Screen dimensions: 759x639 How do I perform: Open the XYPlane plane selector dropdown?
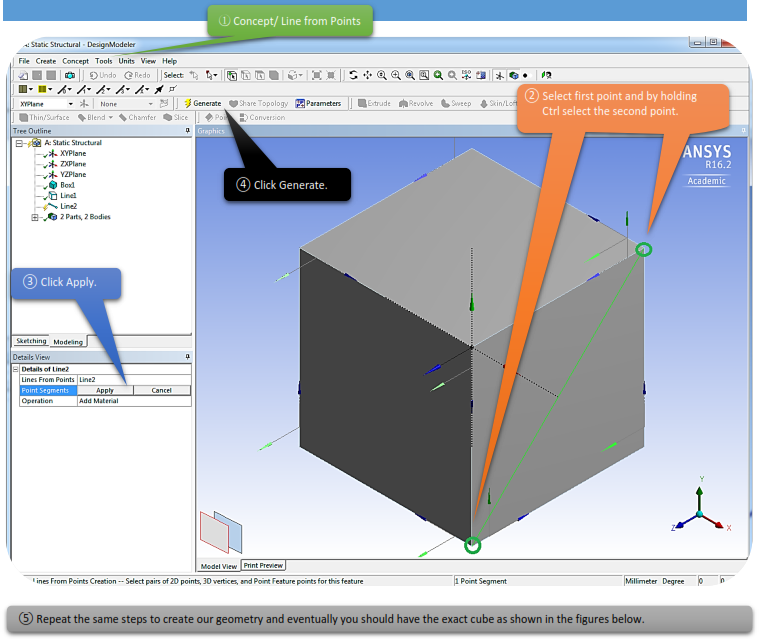70,103
